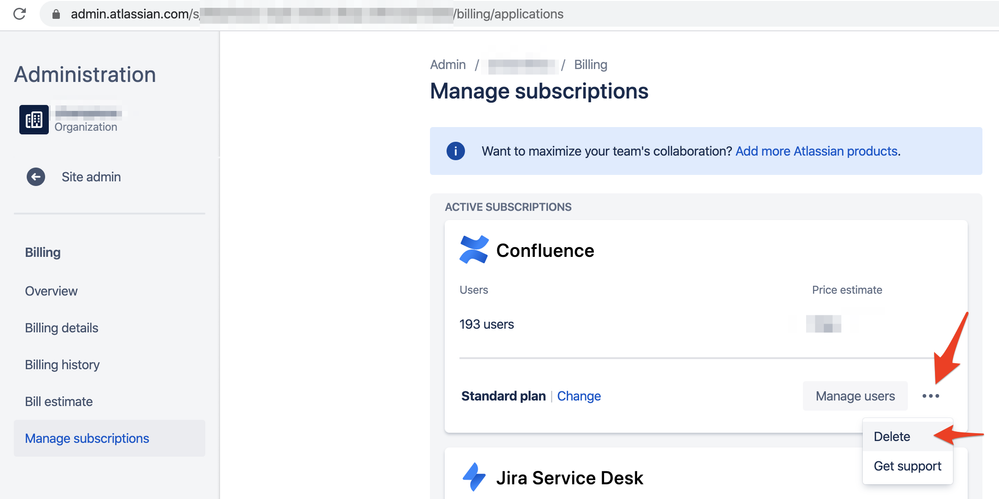Click the Standard plan label

(503, 396)
